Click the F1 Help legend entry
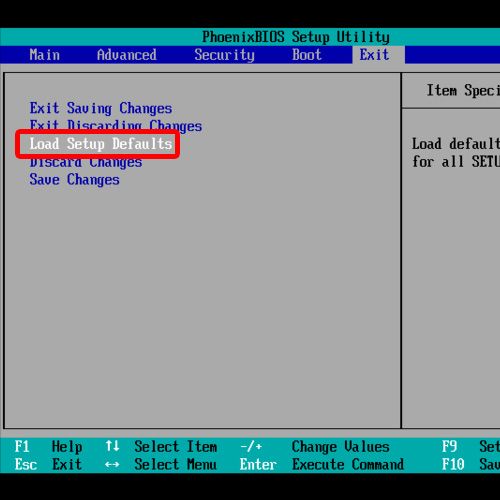 (49, 447)
